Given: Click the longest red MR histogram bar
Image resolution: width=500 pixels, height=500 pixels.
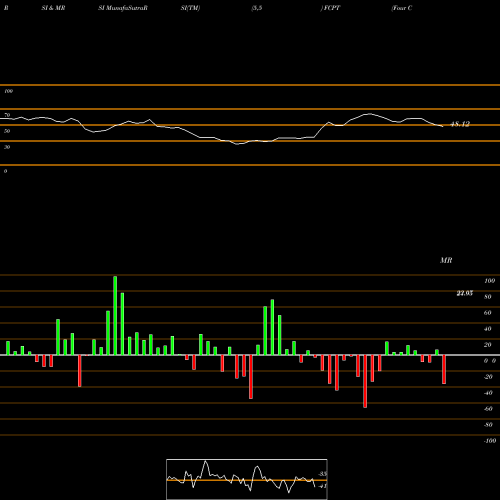Looking at the screenshot, I should 365,381.
